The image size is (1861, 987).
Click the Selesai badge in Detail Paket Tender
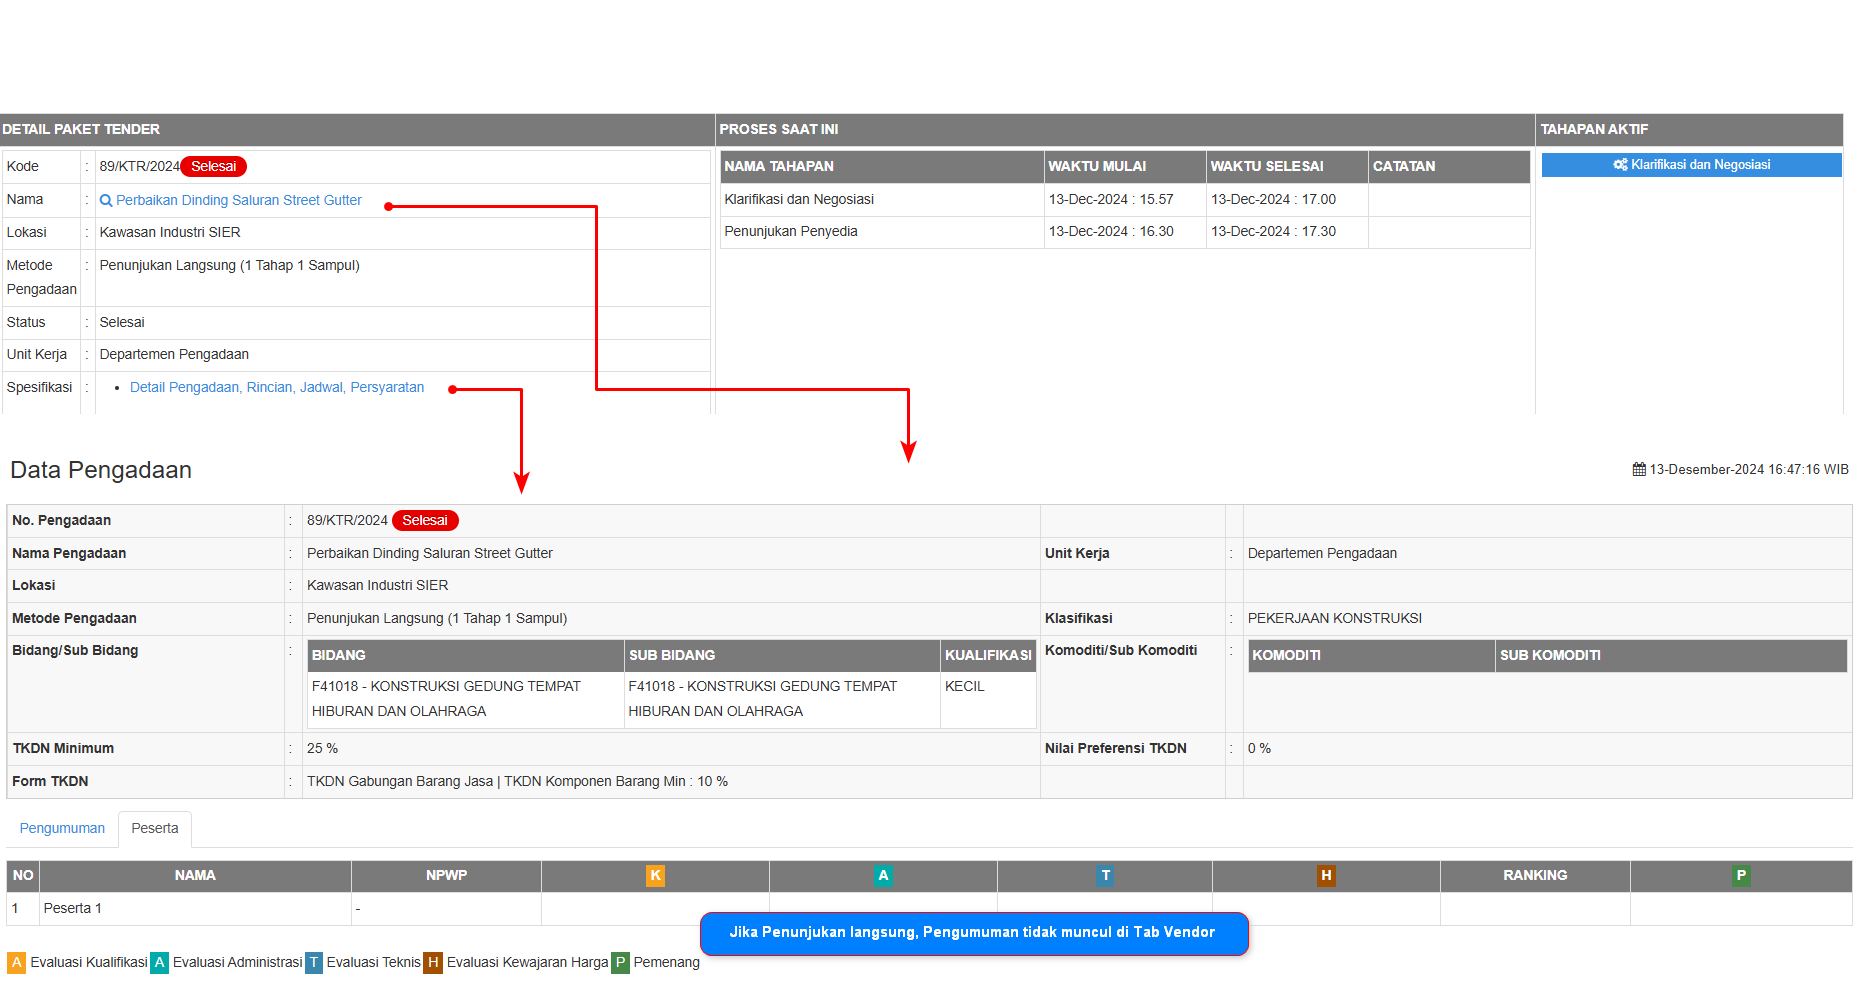pos(213,167)
